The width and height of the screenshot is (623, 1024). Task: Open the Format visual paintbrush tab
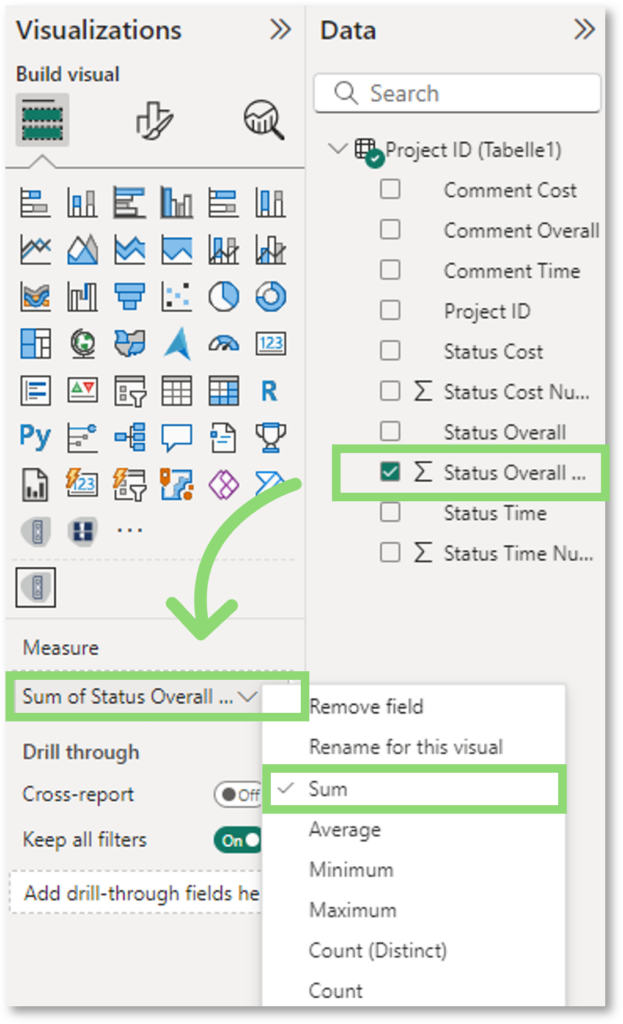[x=154, y=121]
